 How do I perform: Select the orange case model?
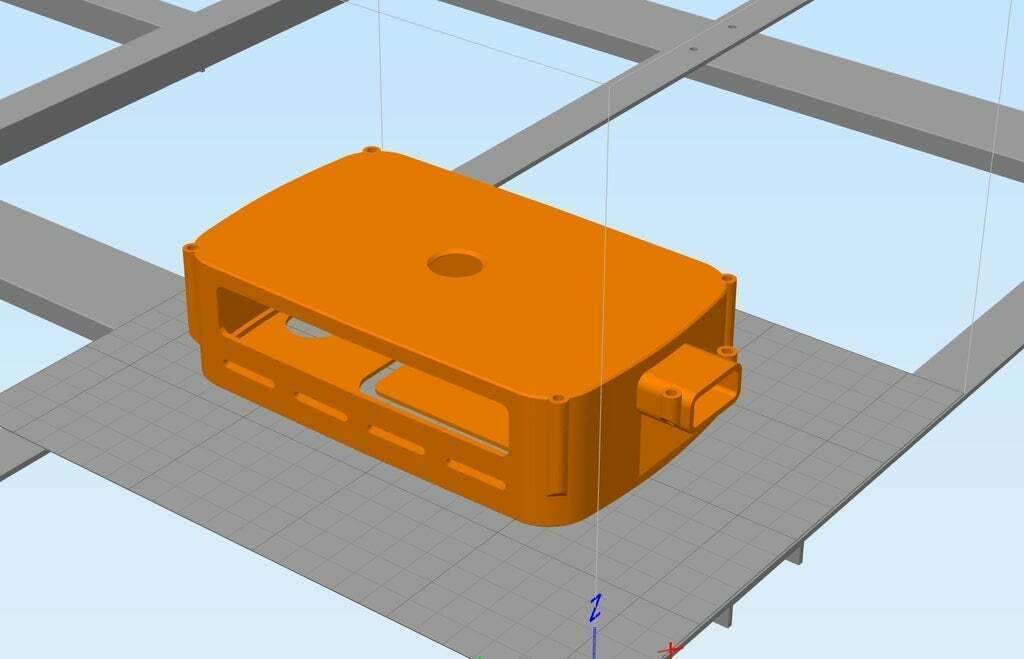point(450,300)
